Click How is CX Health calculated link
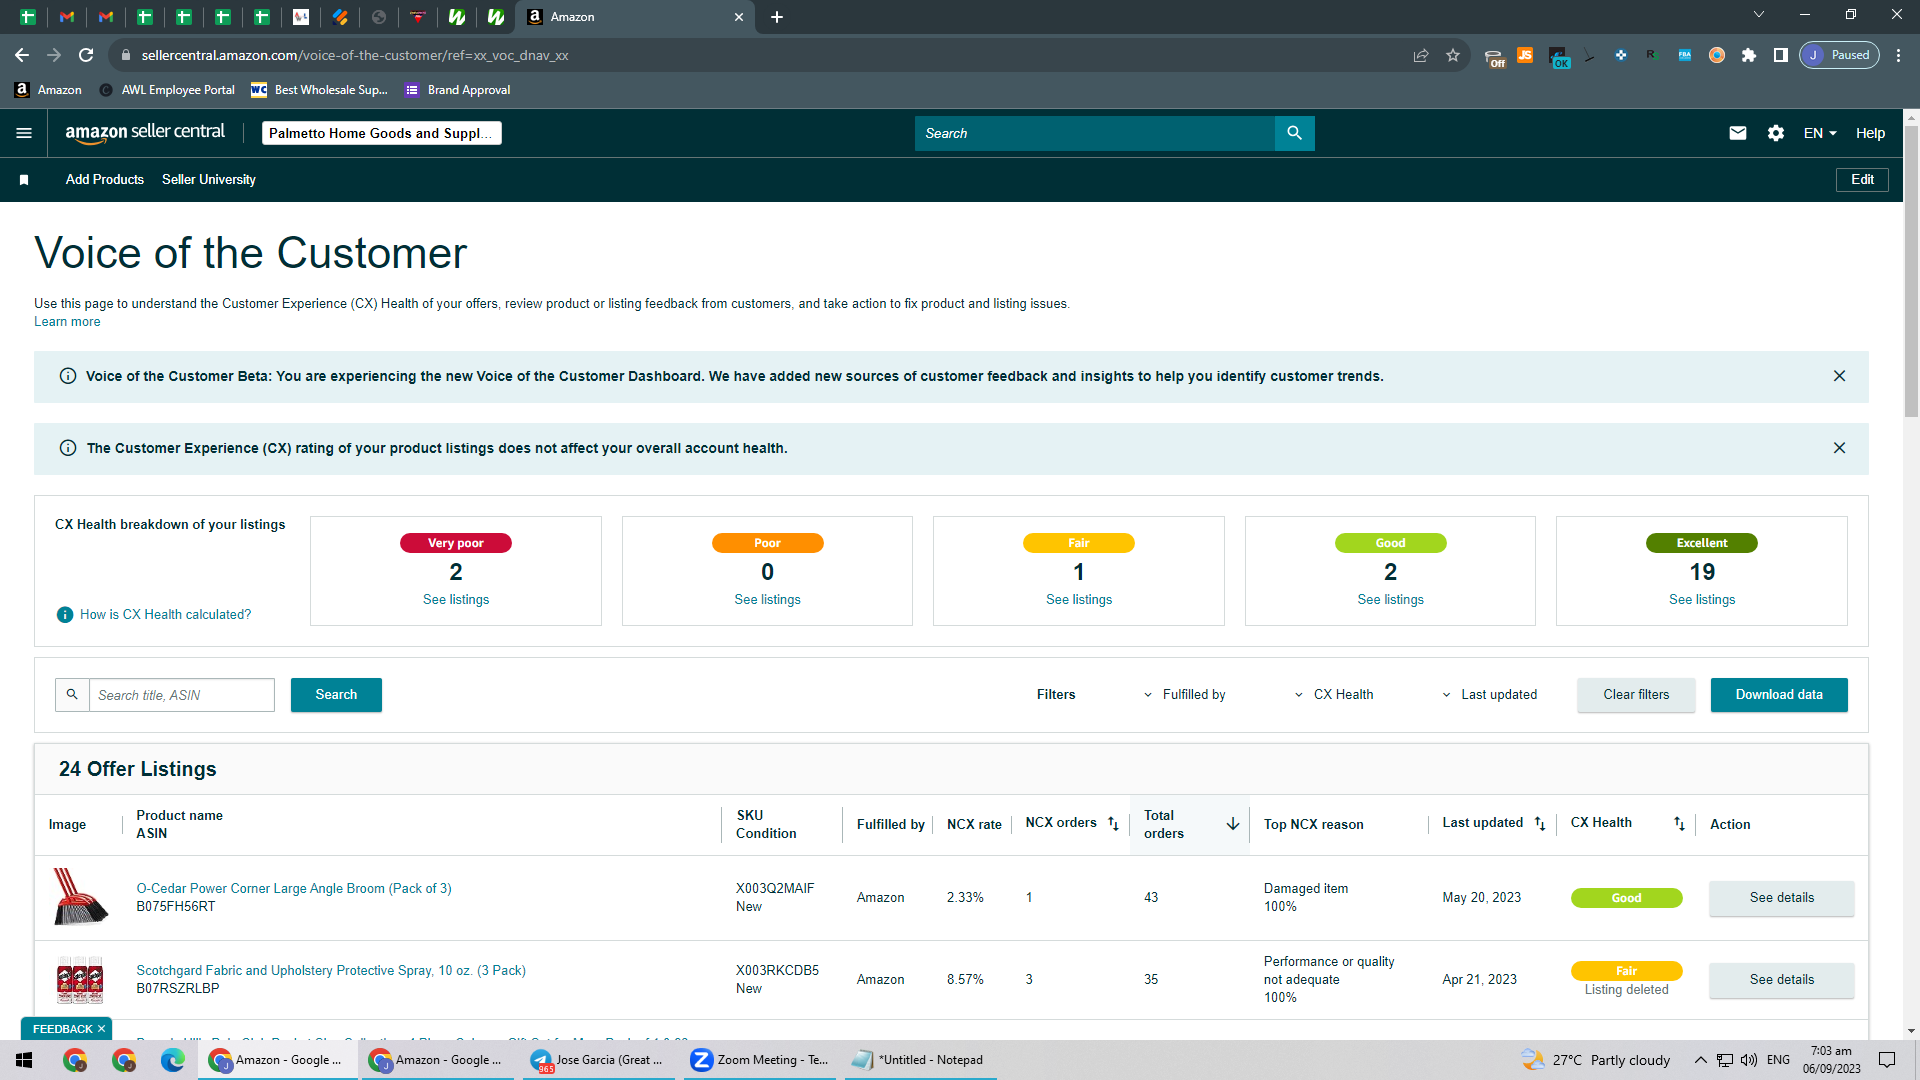Screen dimensions: 1920x1080 [166, 615]
